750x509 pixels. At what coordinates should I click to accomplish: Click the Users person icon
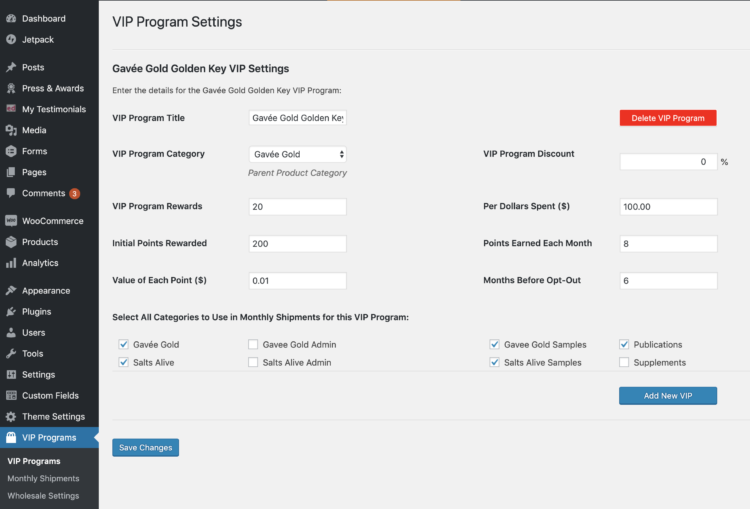(x=11, y=333)
